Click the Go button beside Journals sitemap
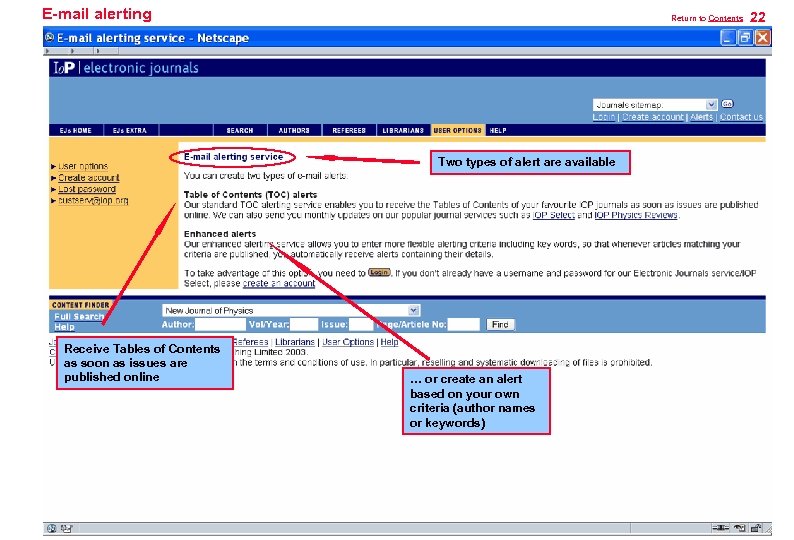The width and height of the screenshot is (794, 540). pos(727,104)
